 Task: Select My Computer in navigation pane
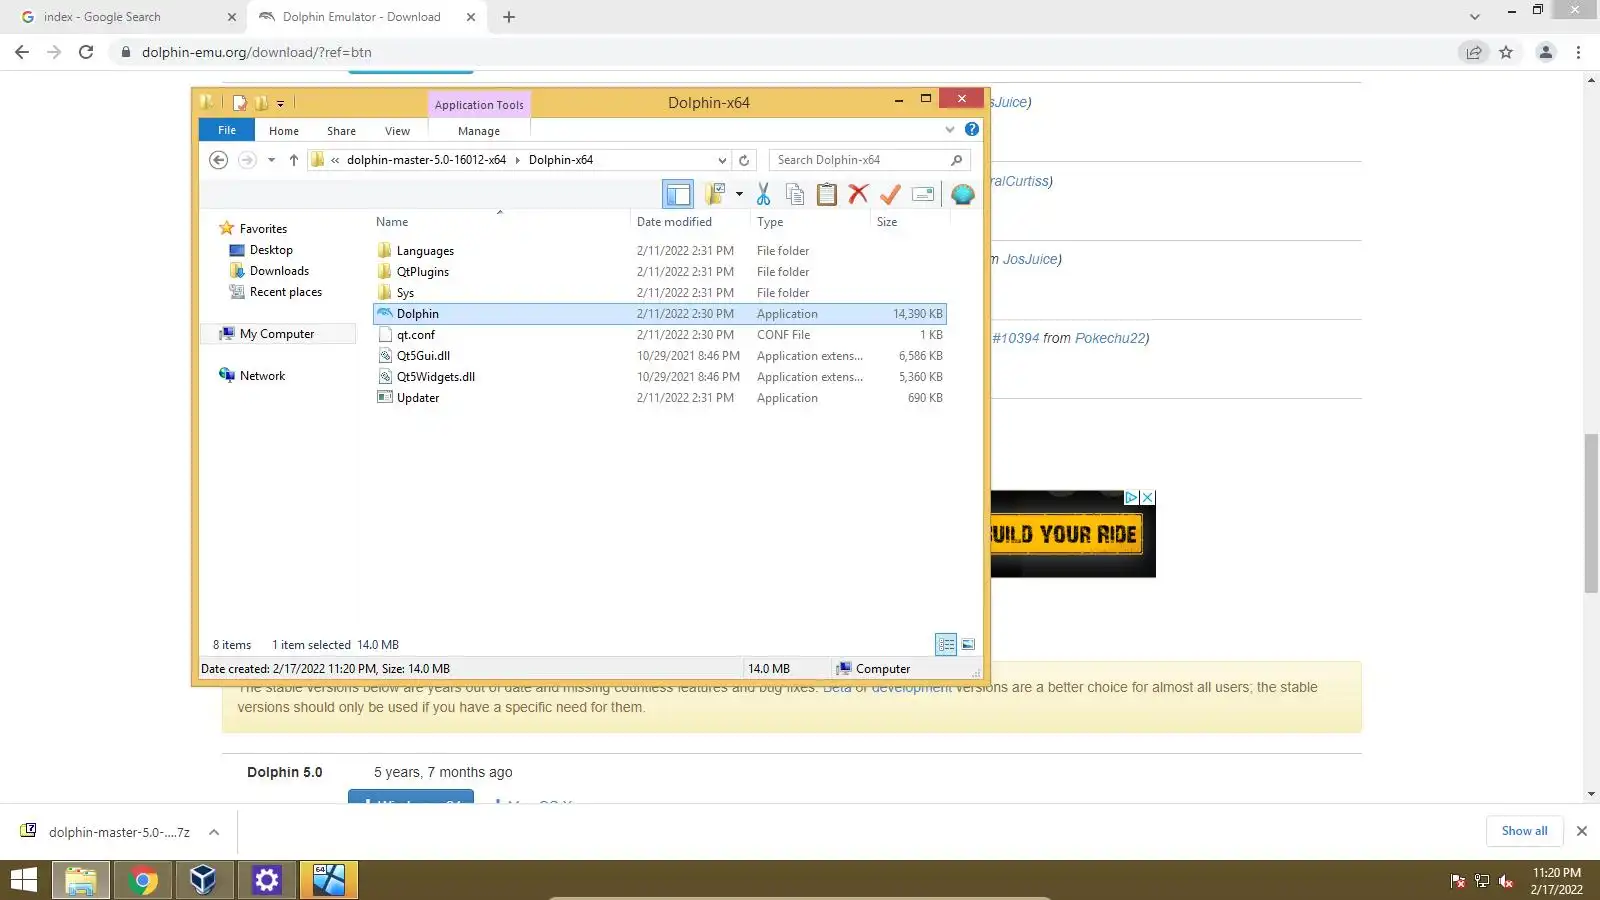click(277, 334)
